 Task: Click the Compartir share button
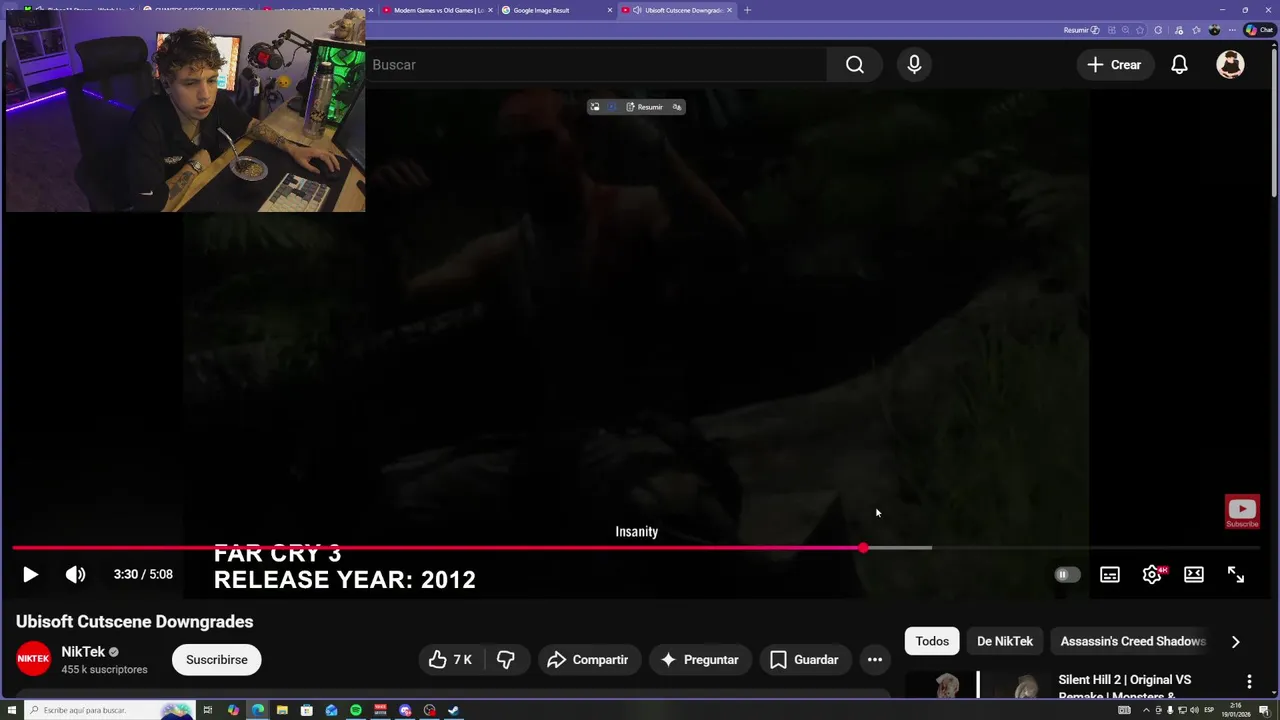[588, 660]
